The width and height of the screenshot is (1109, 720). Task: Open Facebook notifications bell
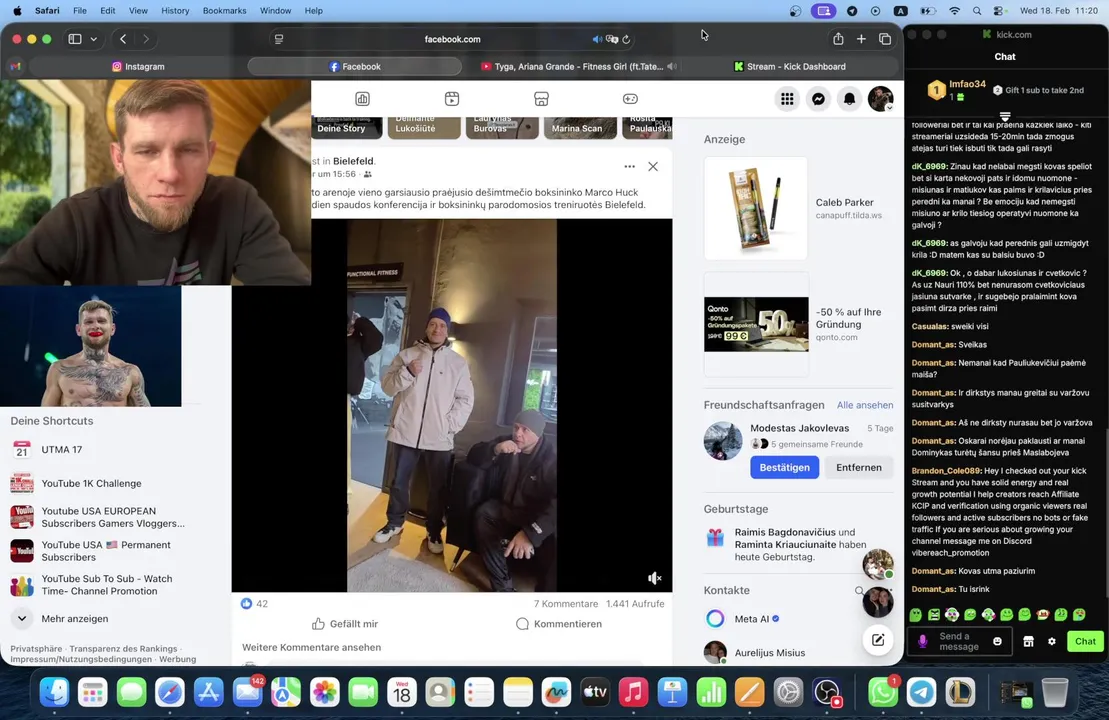tap(849, 99)
